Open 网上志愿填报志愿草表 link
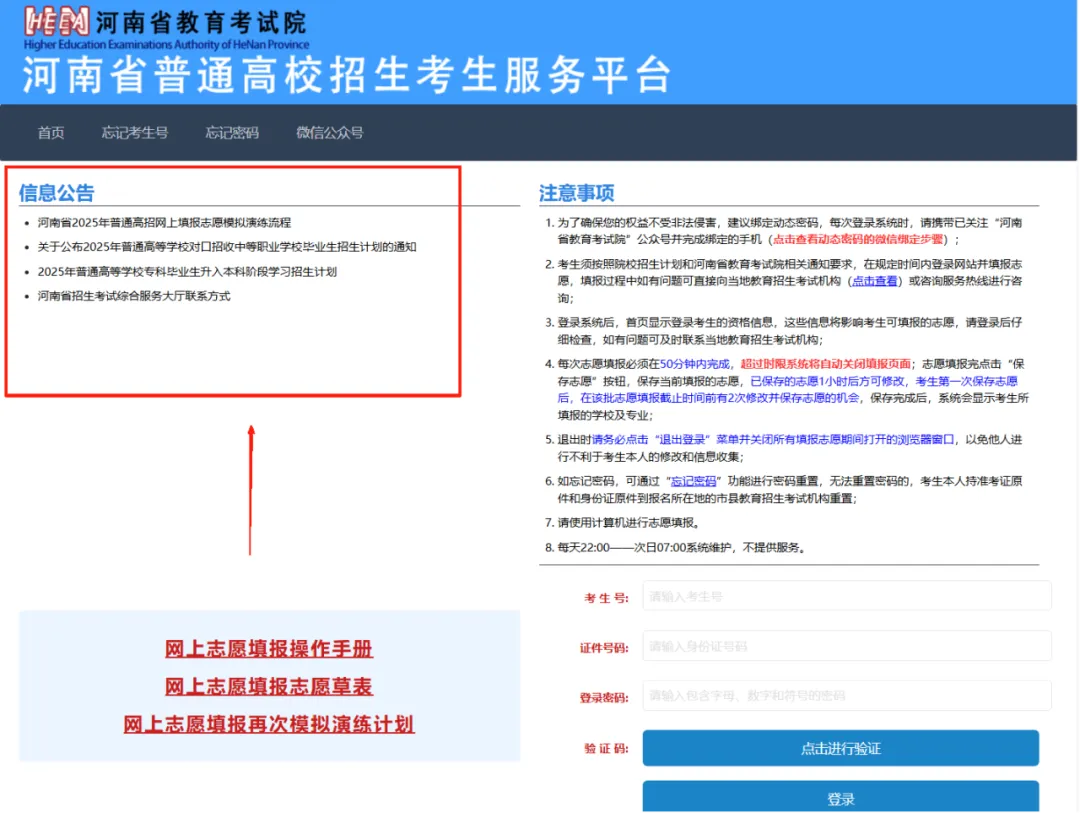Viewport: 1080px width, 813px height. point(269,686)
